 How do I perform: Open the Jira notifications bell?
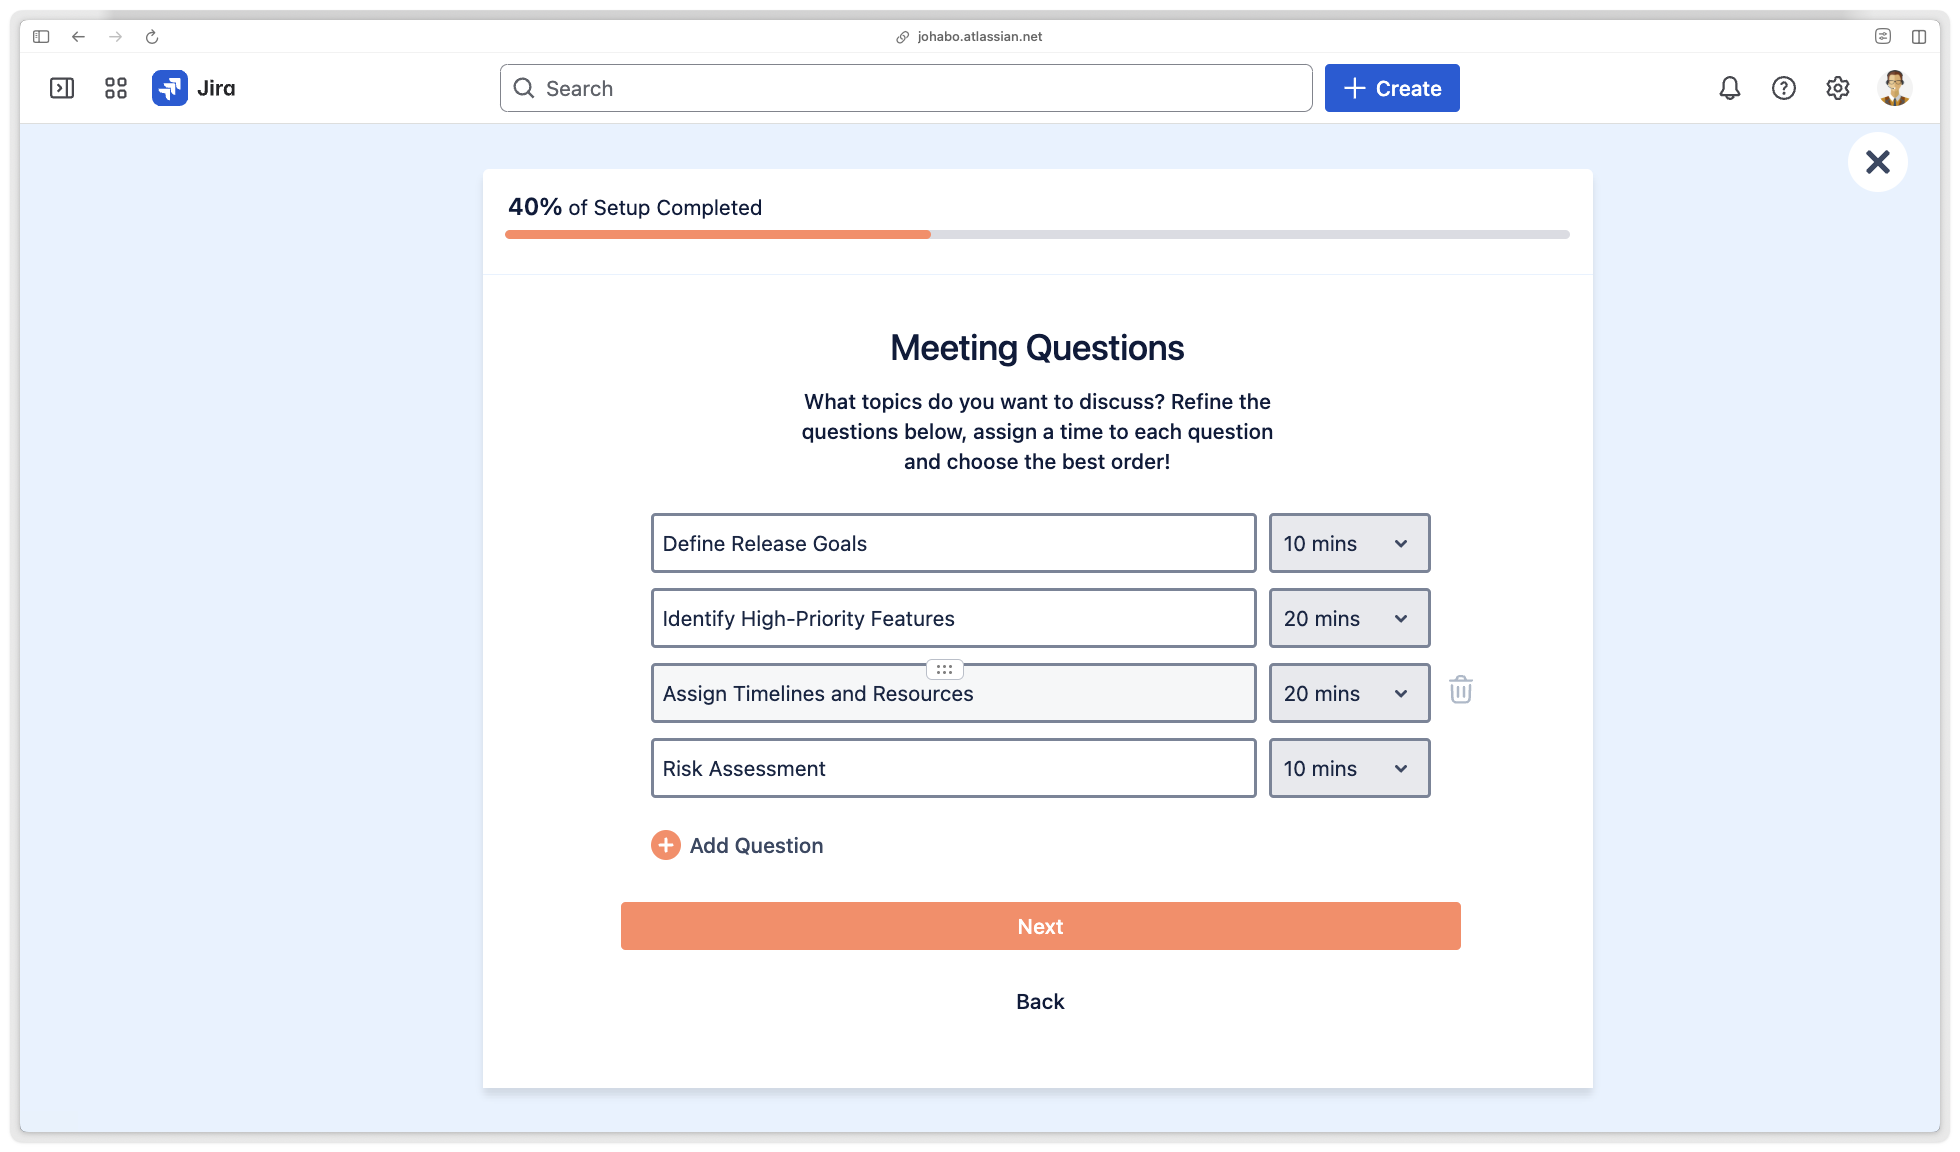[1729, 88]
